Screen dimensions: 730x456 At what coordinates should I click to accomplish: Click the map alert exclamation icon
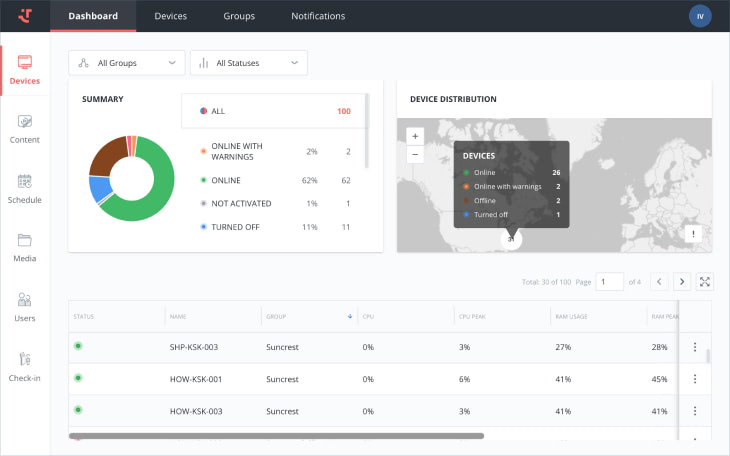click(x=694, y=234)
